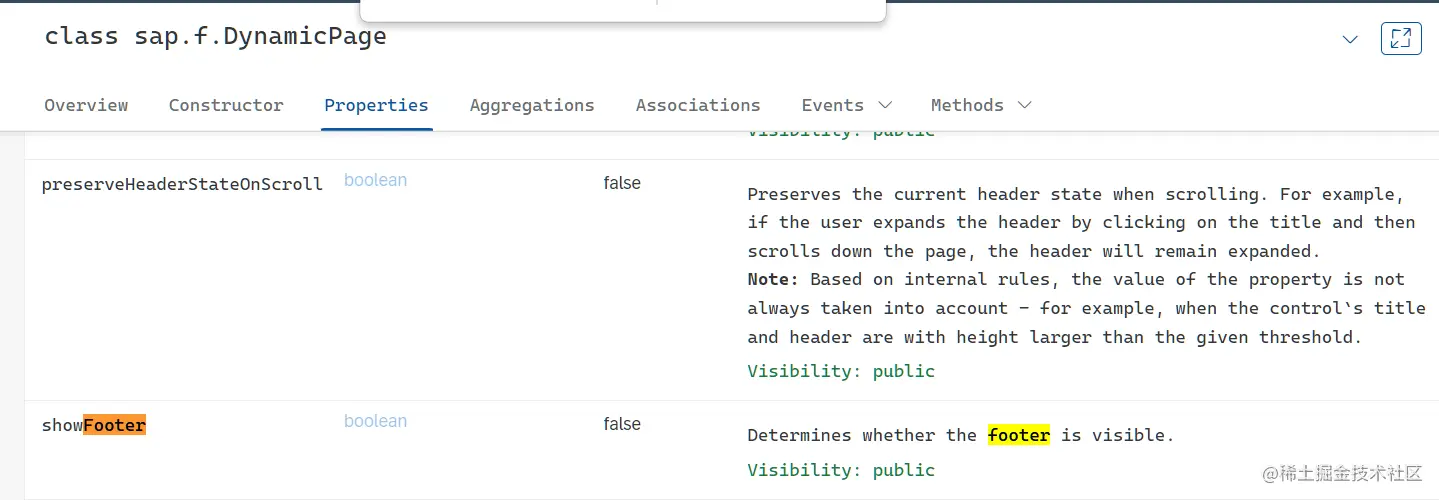Open the Methods tab
Viewport: 1439px width, 500px height.
tap(967, 105)
